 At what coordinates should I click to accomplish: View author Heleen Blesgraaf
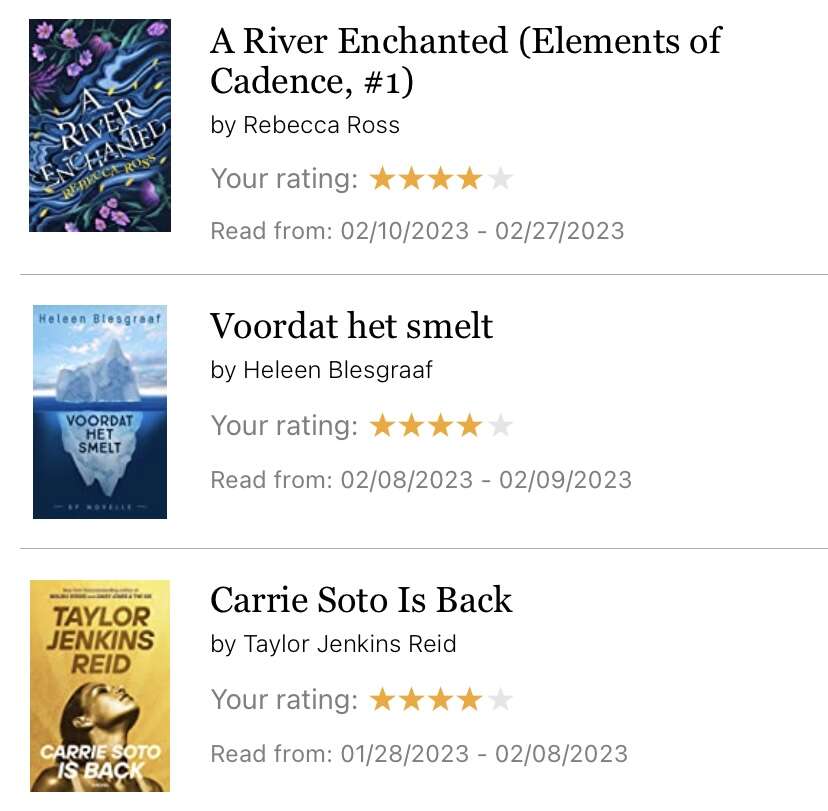point(338,370)
